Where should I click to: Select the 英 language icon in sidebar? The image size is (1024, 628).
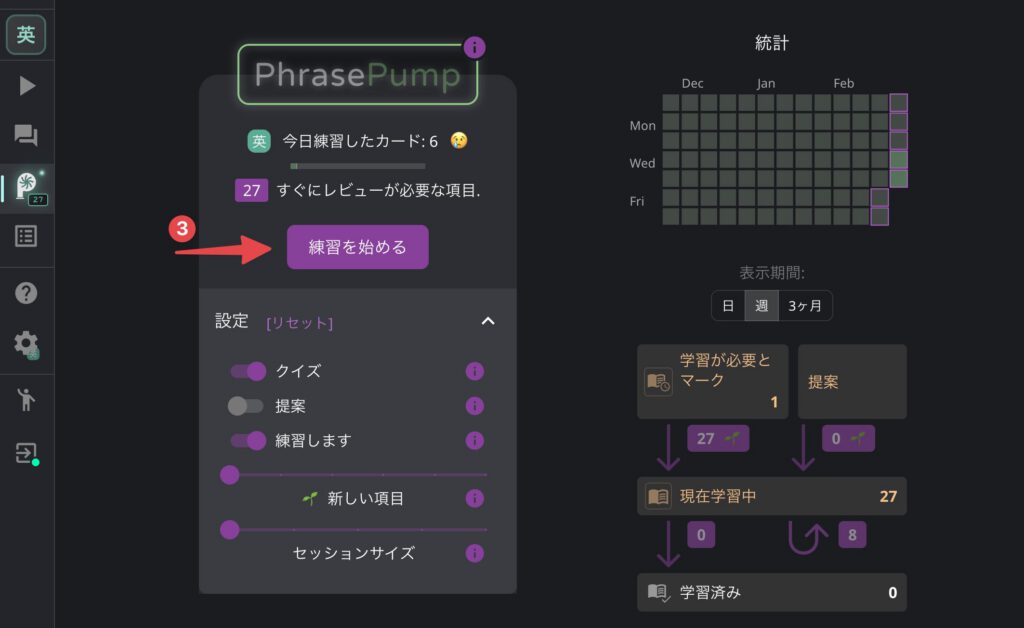pos(27,34)
